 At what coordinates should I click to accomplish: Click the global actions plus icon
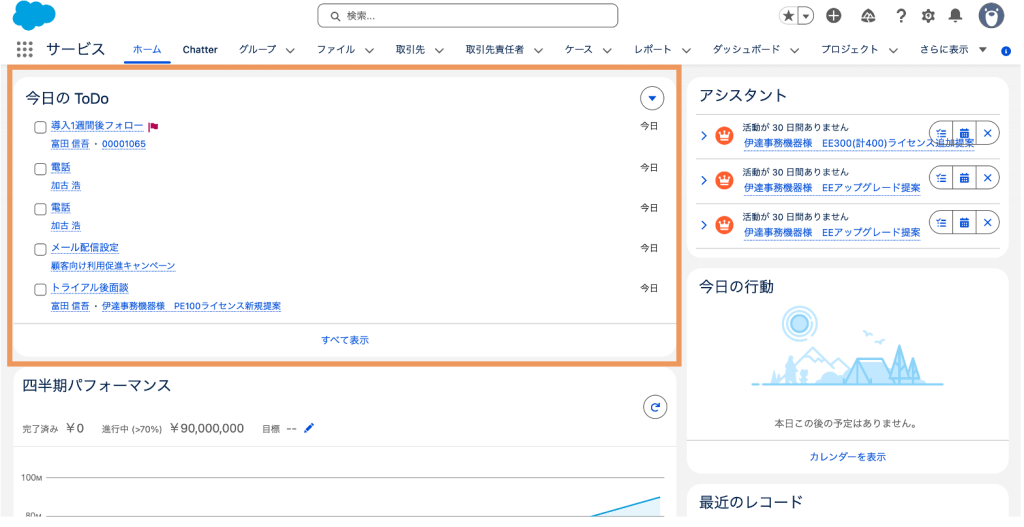coord(834,15)
